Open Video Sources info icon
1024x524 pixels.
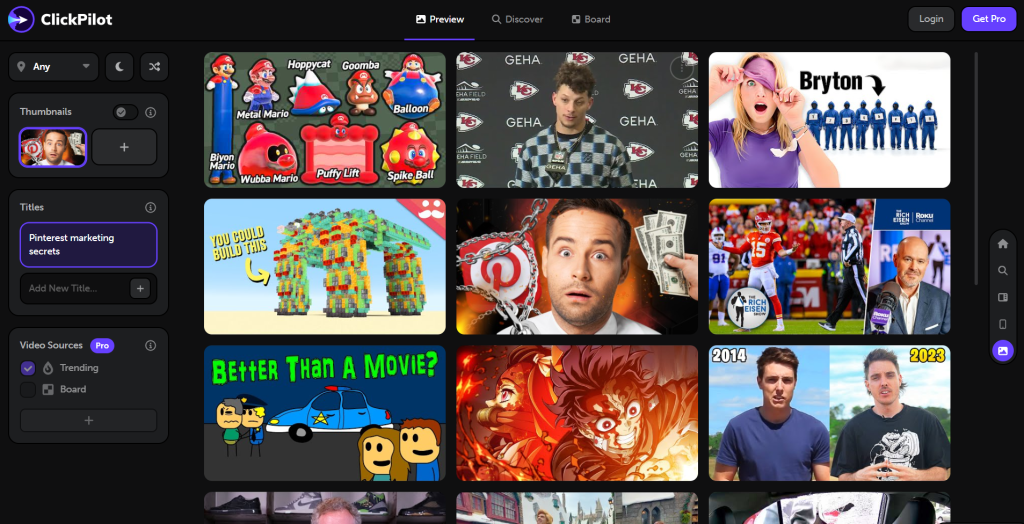coord(151,345)
